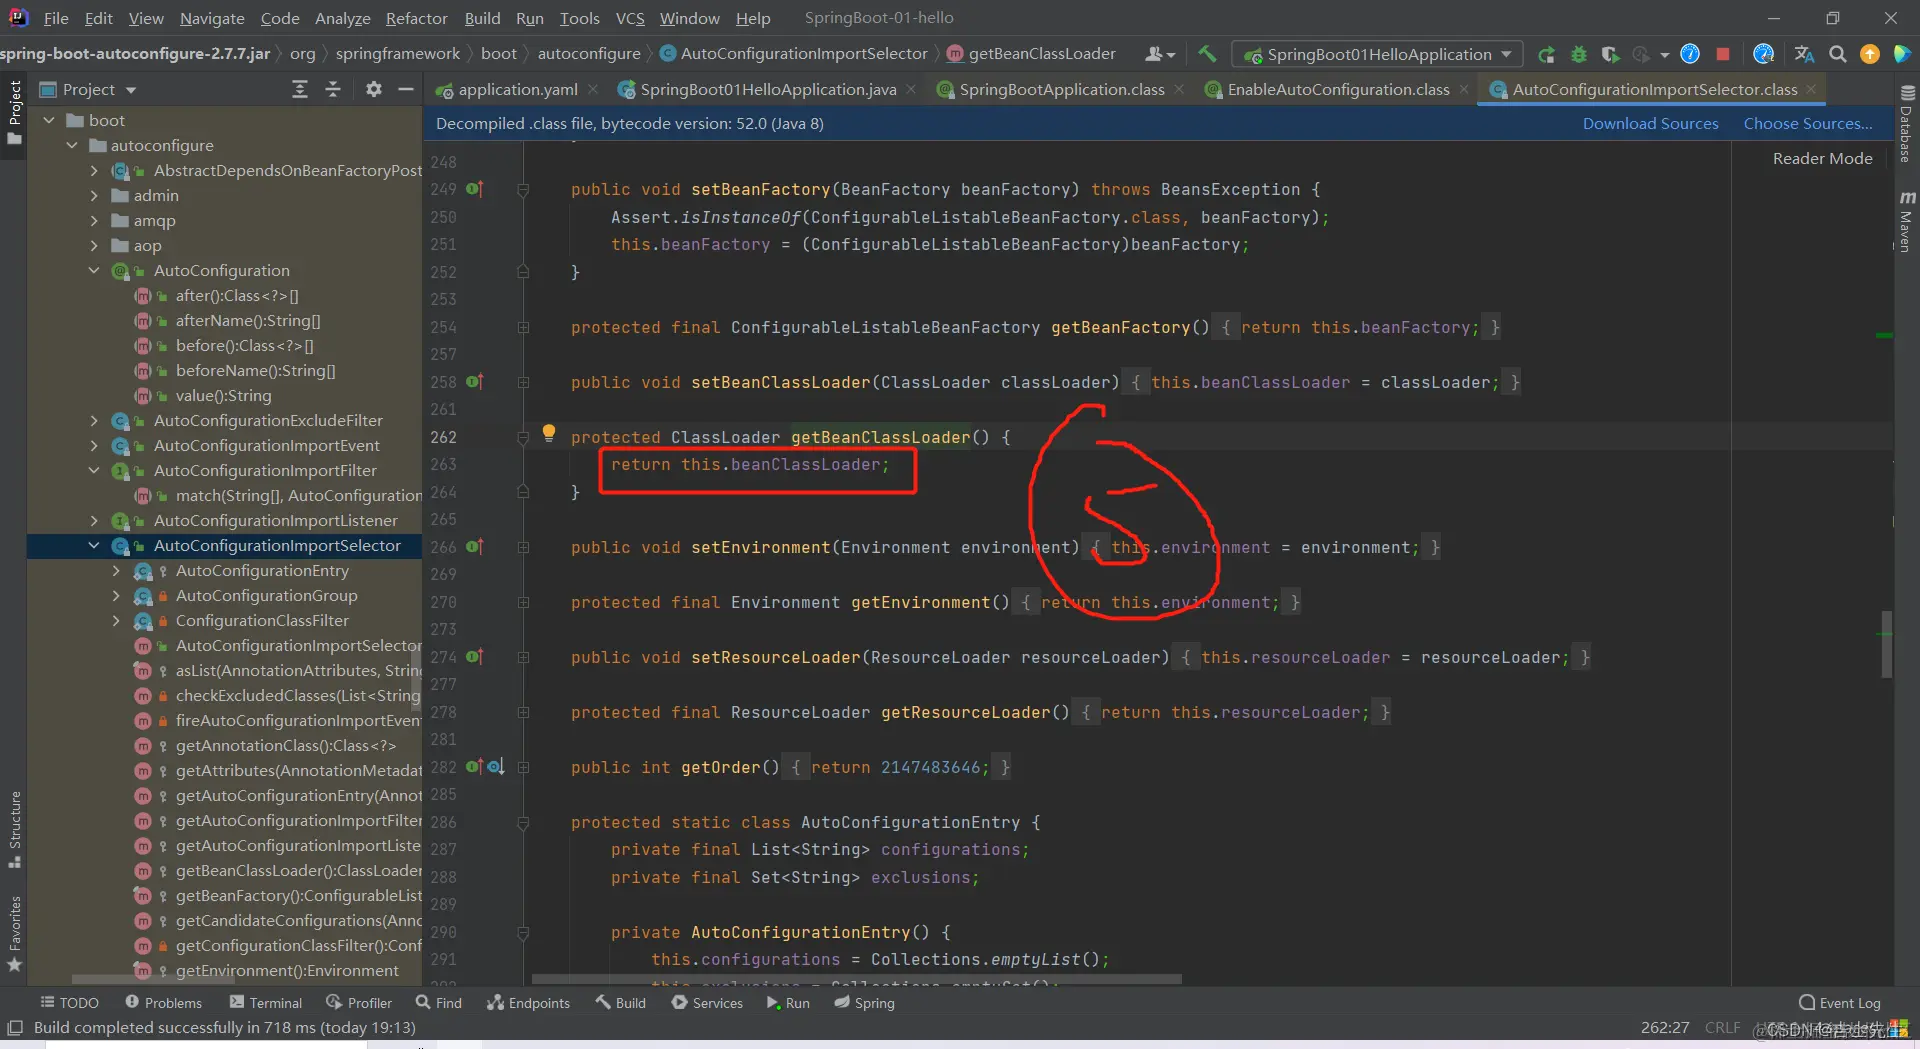Click the override gutter marker on line 258

(474, 382)
